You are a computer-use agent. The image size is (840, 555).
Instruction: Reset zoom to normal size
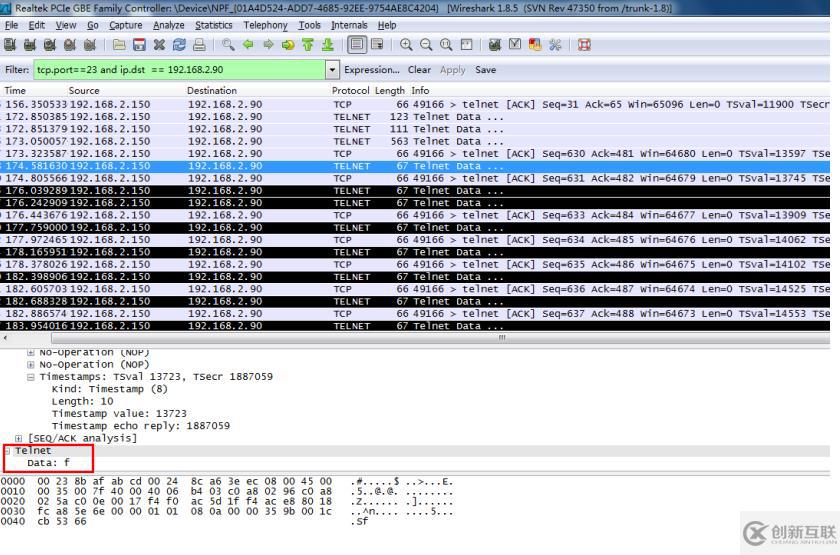click(446, 45)
